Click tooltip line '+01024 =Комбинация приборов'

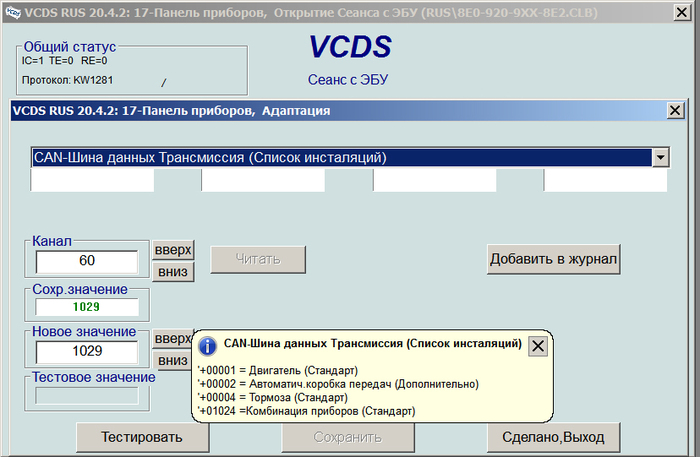[307, 411]
